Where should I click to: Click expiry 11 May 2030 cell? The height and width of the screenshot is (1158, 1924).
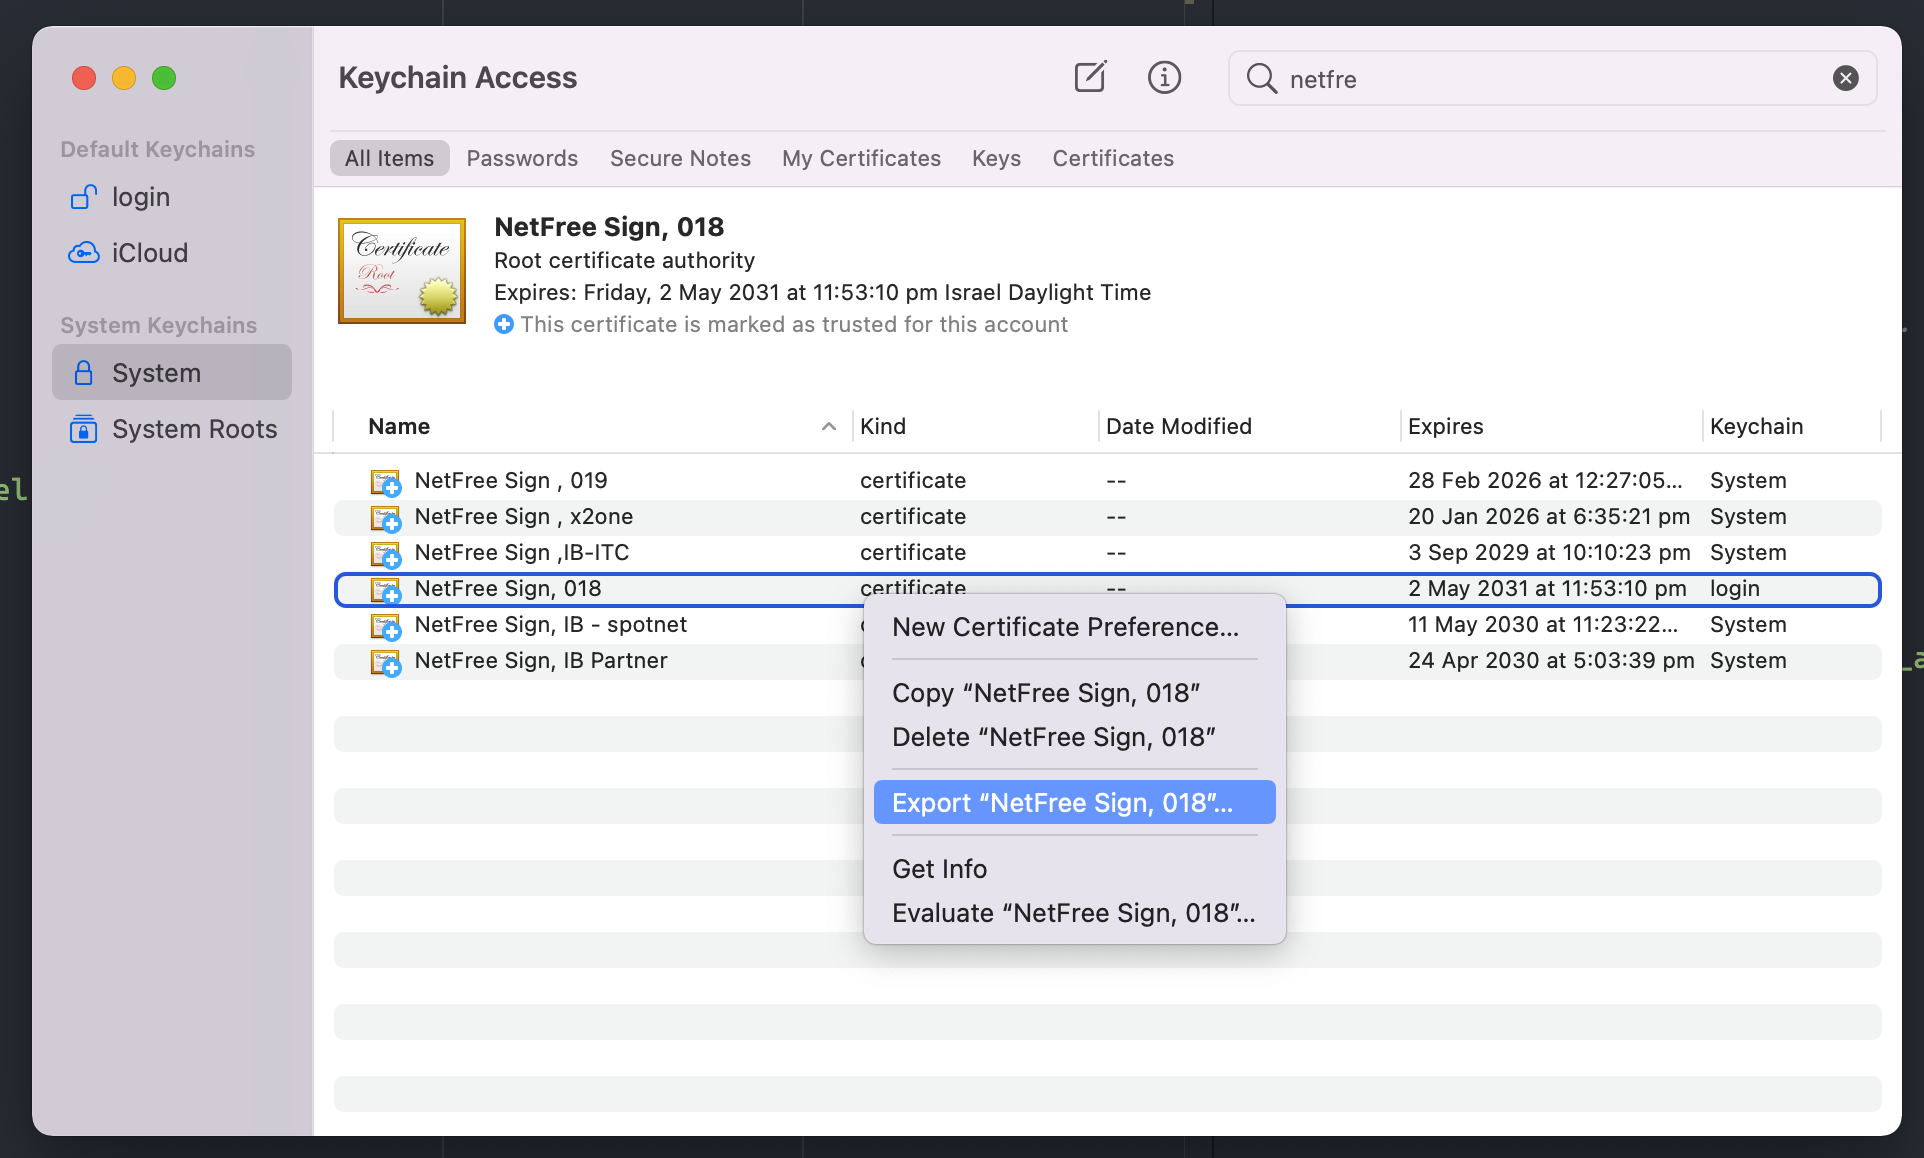click(1543, 625)
